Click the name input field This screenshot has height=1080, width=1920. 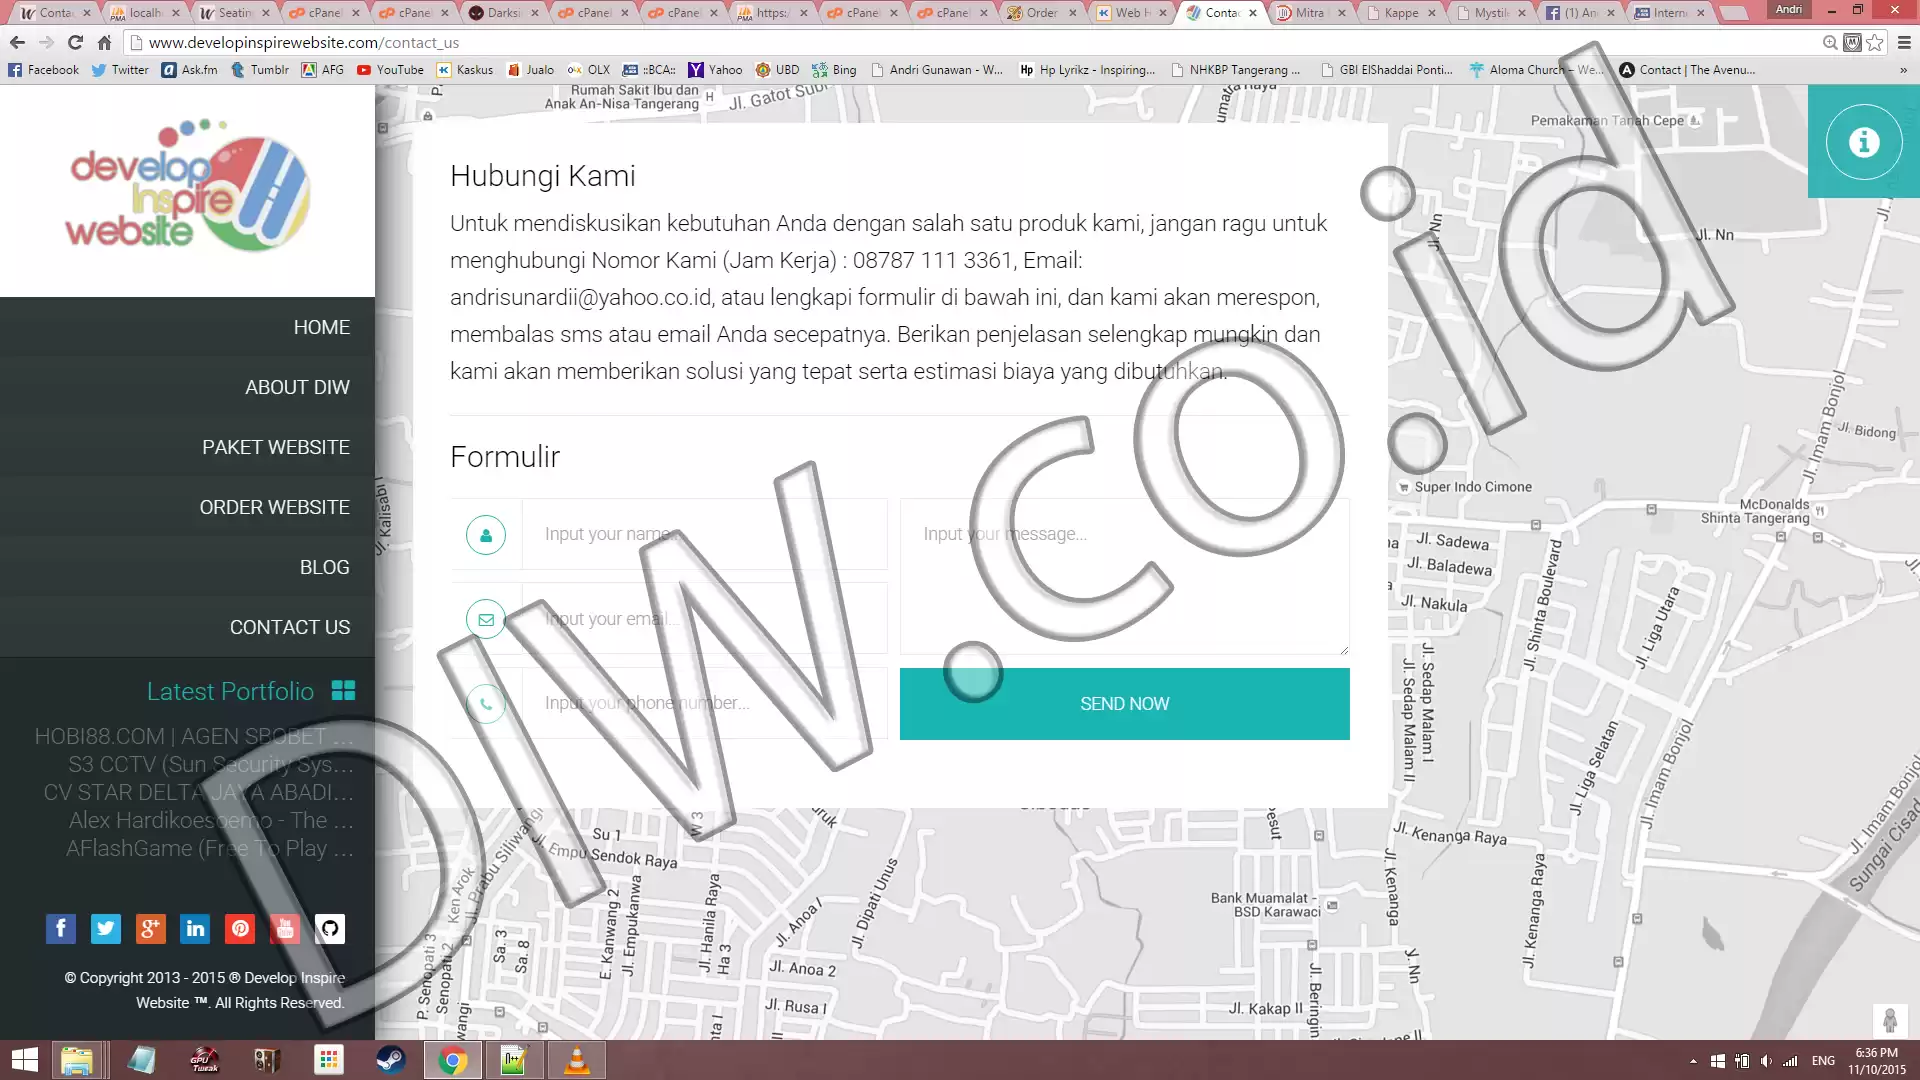[x=704, y=534]
